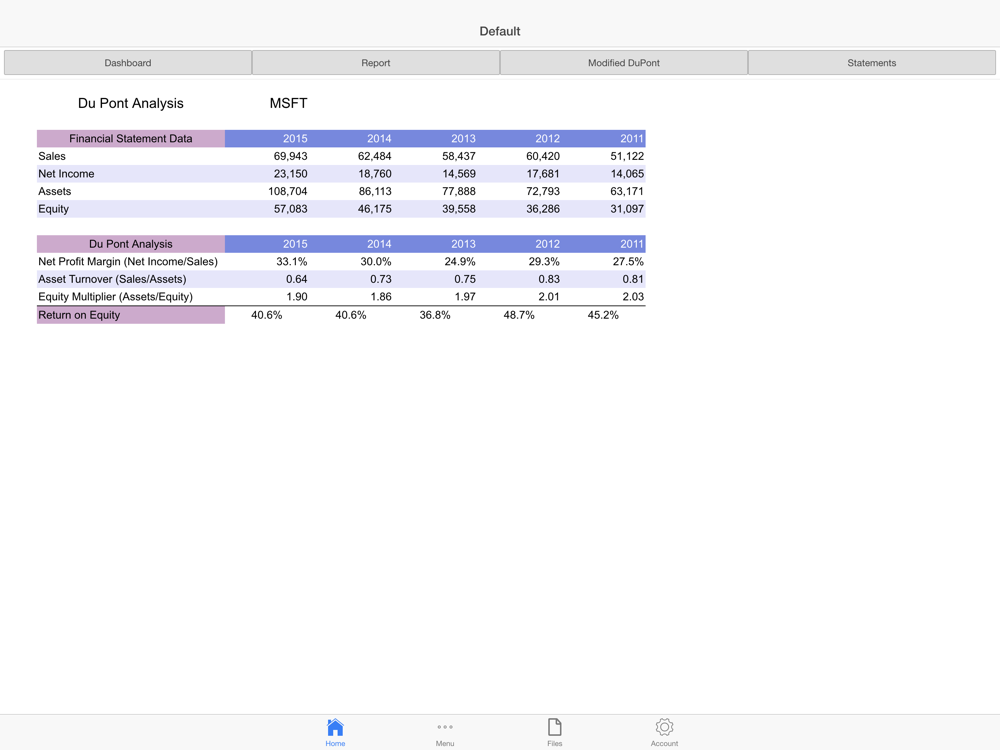Select the Net Profit Margin row label
1000x750 pixels.
[x=128, y=262]
